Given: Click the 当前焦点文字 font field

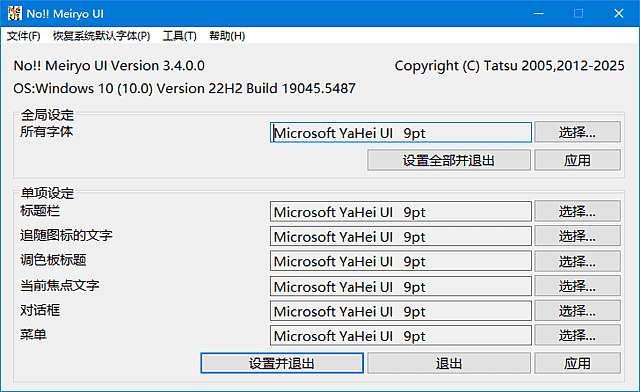Looking at the screenshot, I should click(x=401, y=286).
